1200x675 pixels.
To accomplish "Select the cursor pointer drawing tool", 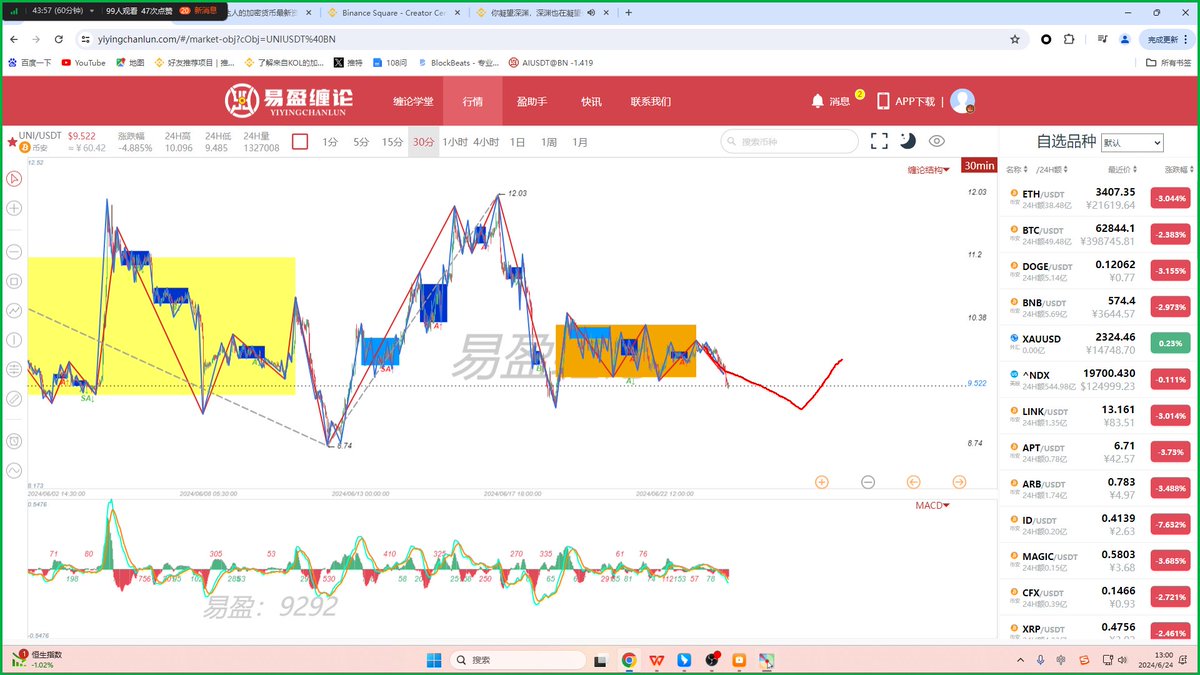I will click(x=14, y=180).
